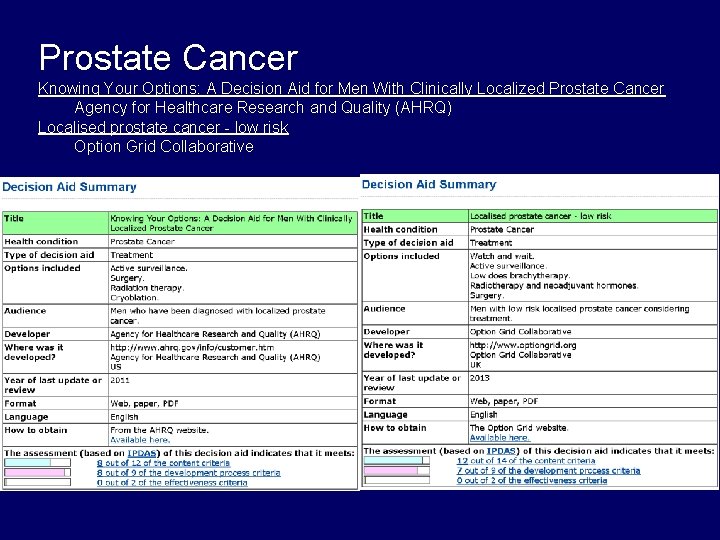The height and width of the screenshot is (540, 720).
Task: Click left Web, paper, PDF format value
Action: [144, 404]
